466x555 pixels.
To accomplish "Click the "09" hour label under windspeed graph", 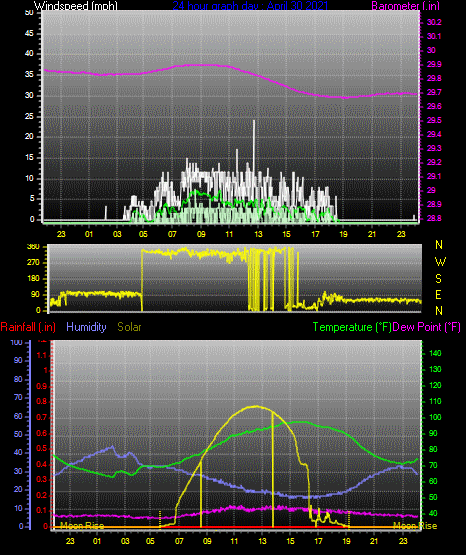I will 201,234.
